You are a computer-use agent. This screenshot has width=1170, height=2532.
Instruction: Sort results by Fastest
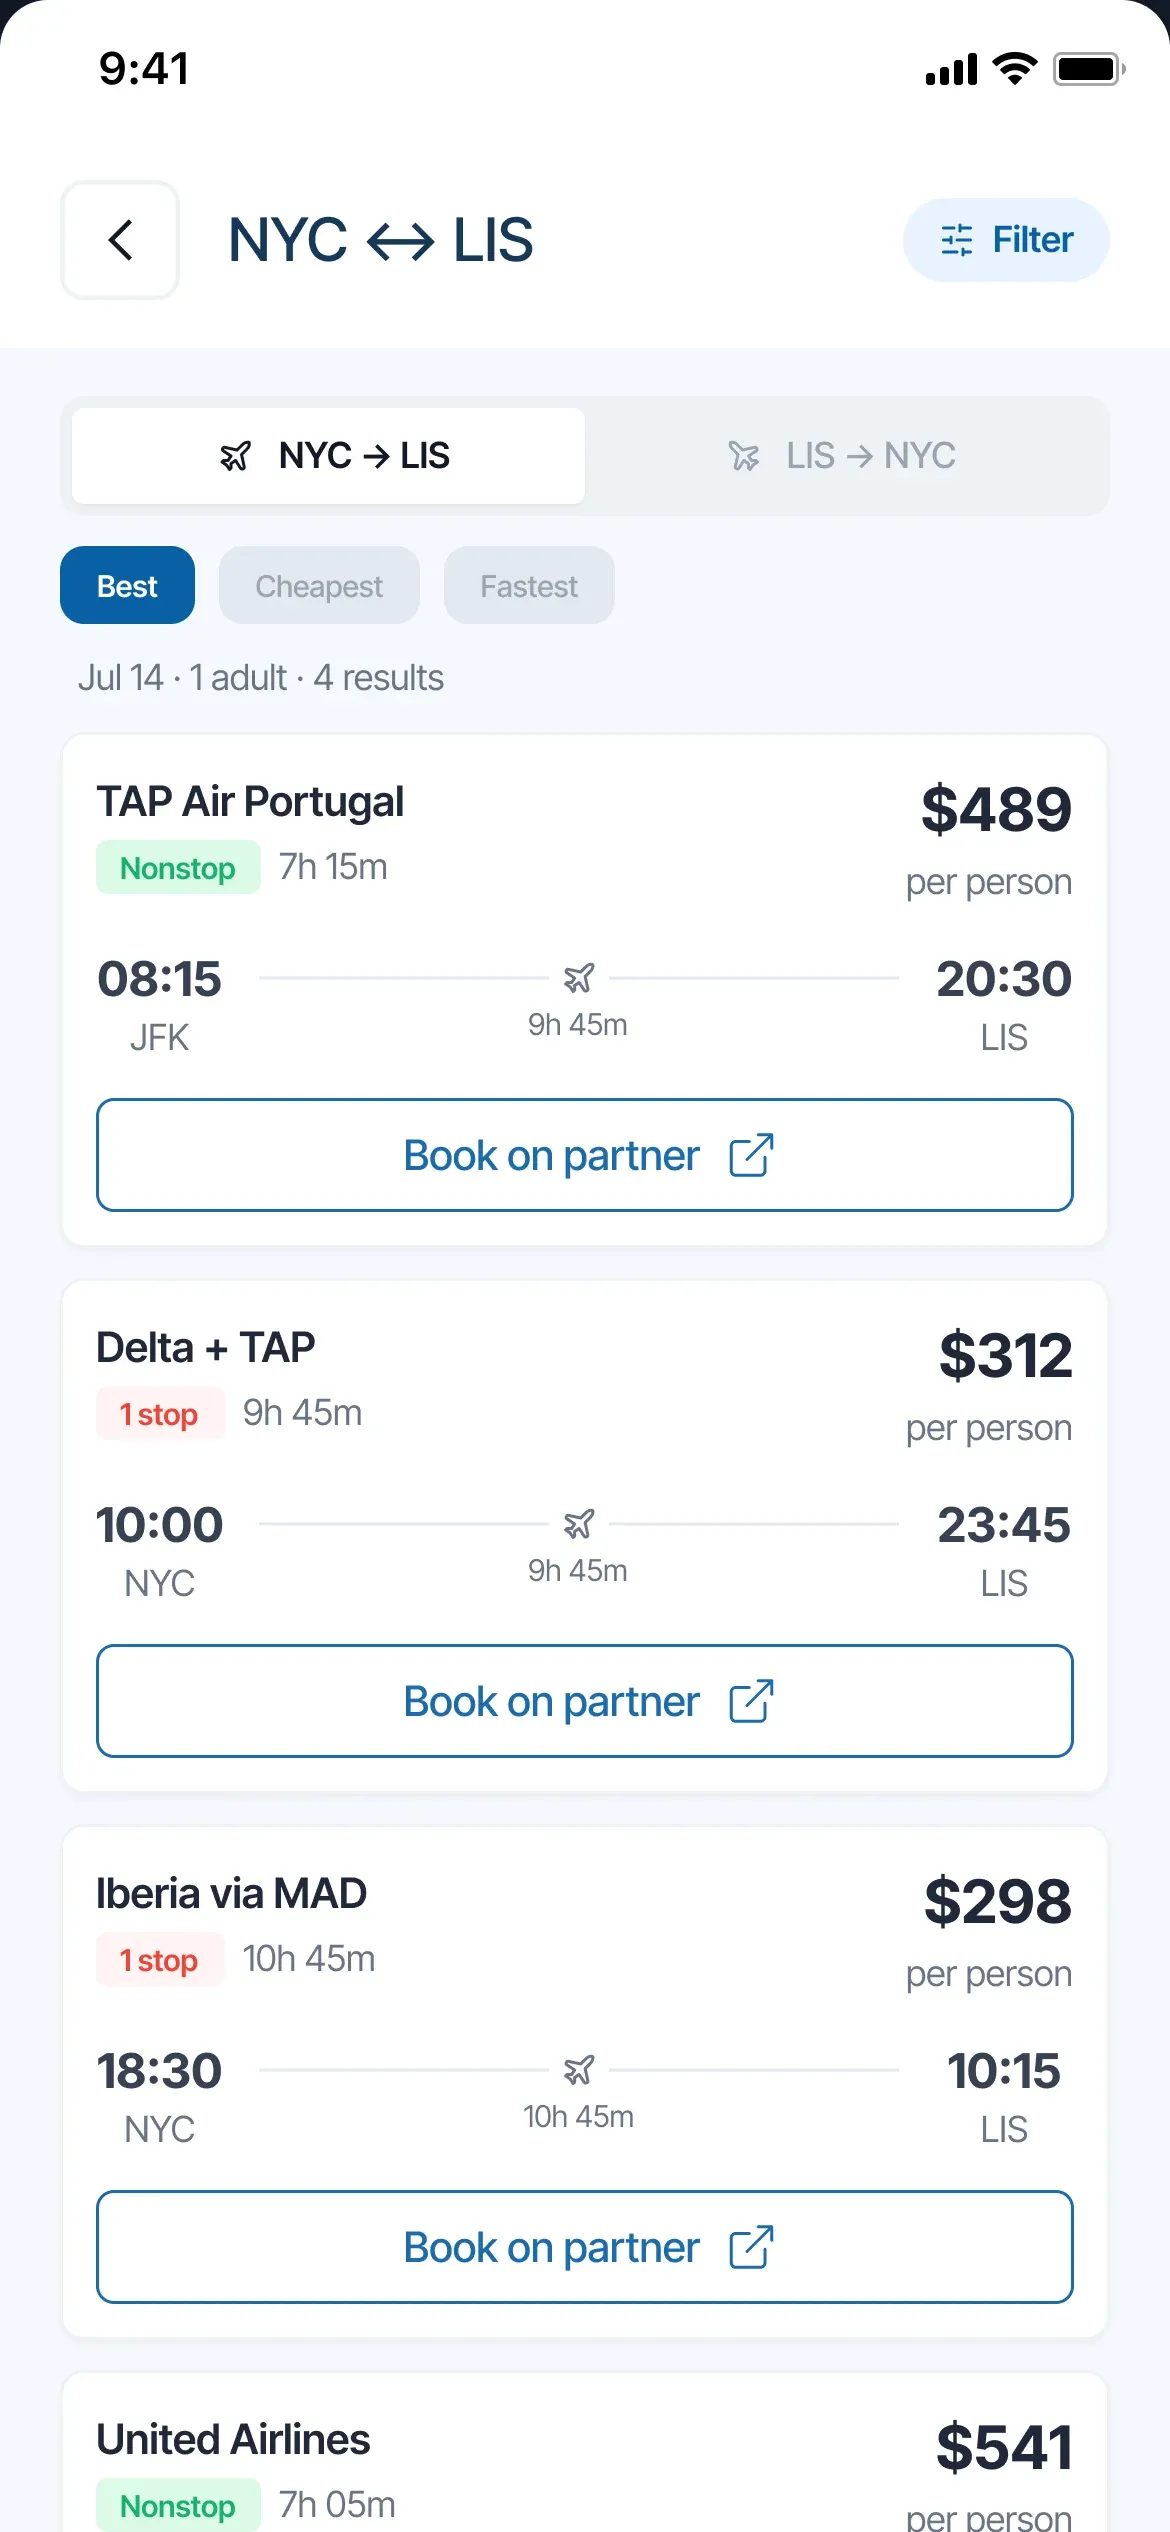(529, 585)
